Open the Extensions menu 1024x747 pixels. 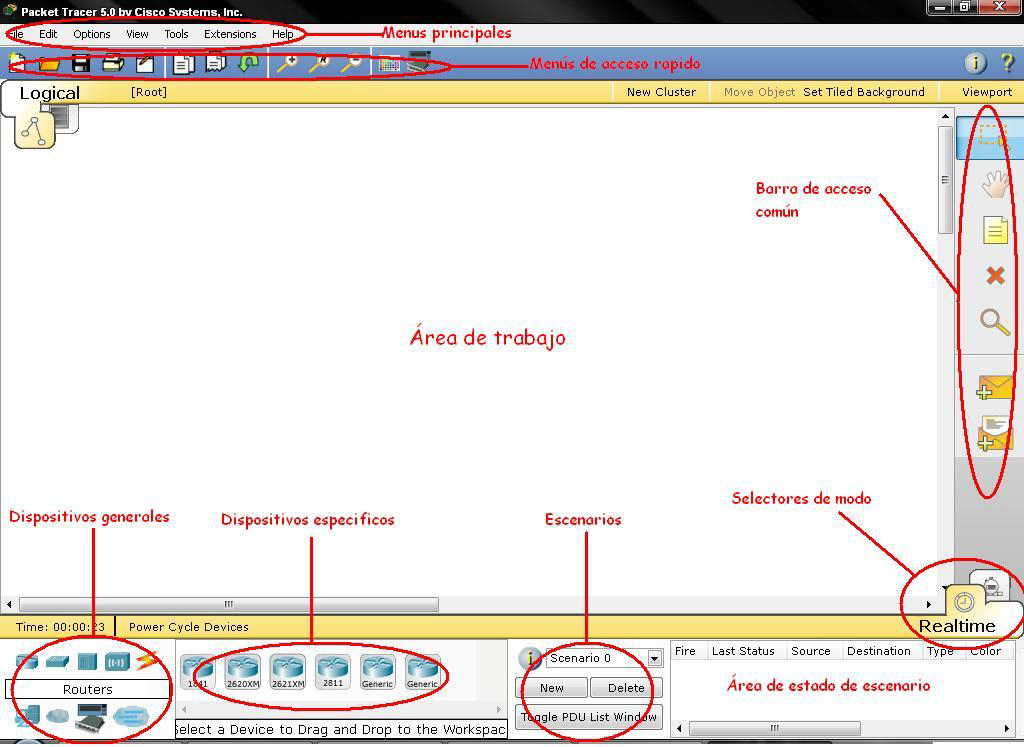(230, 33)
